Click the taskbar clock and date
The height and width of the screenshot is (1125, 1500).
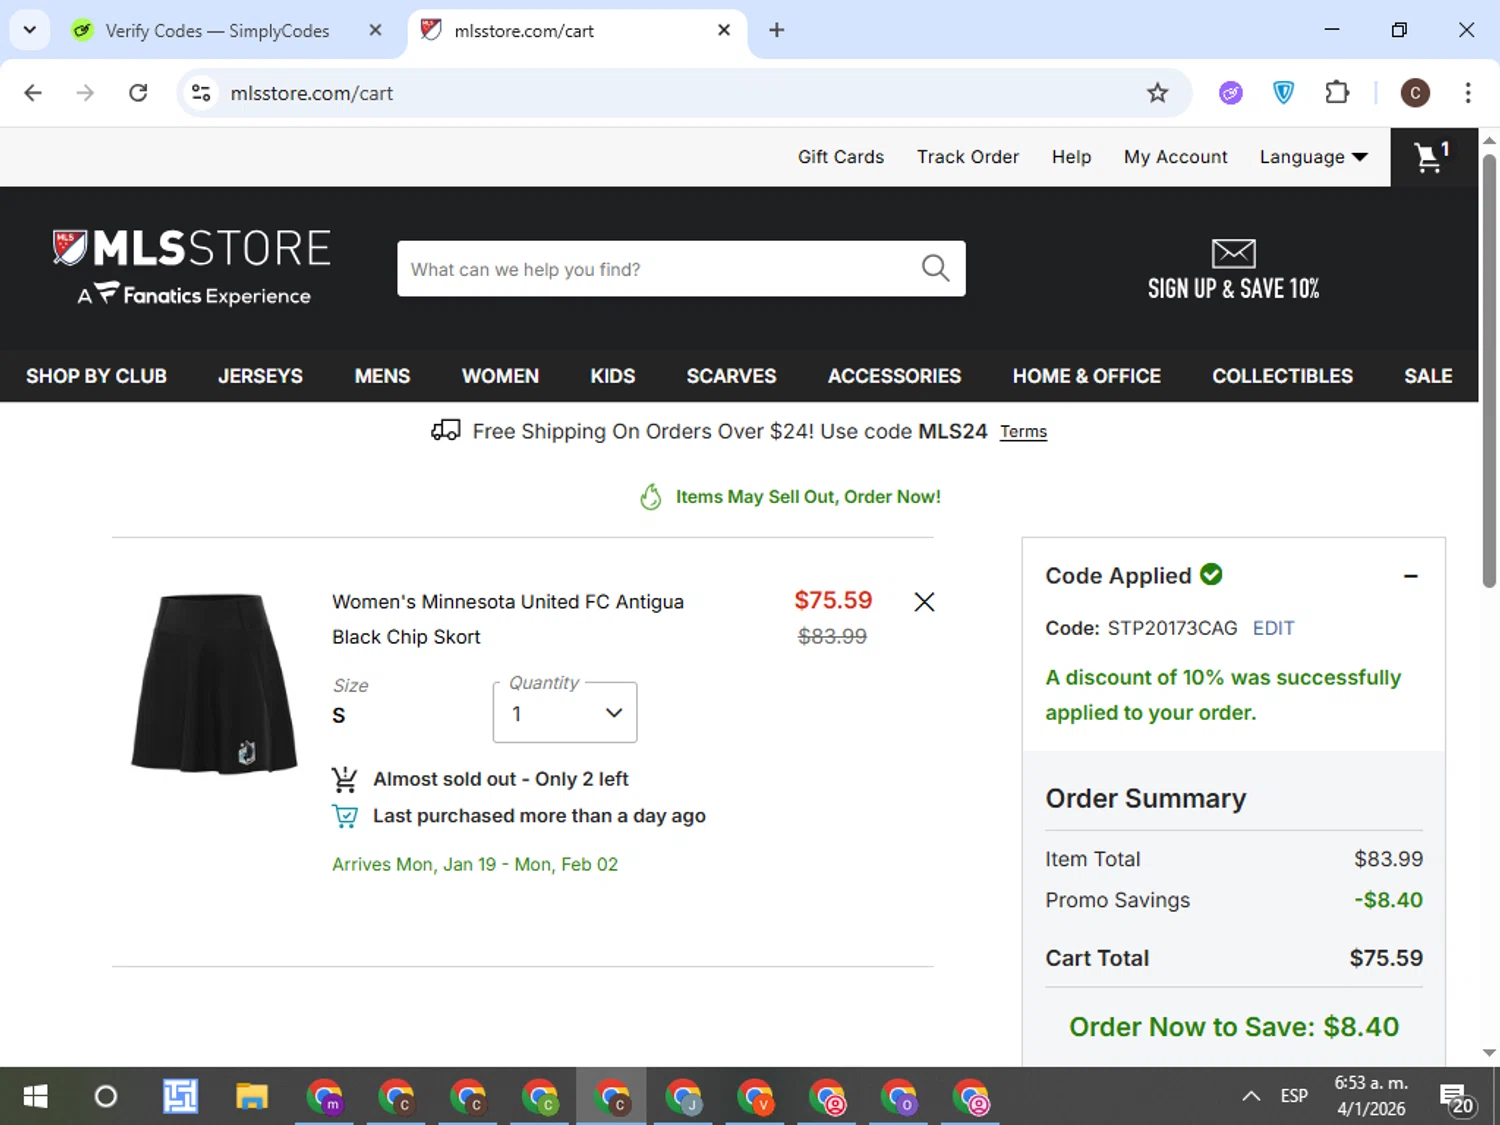[x=1371, y=1096]
